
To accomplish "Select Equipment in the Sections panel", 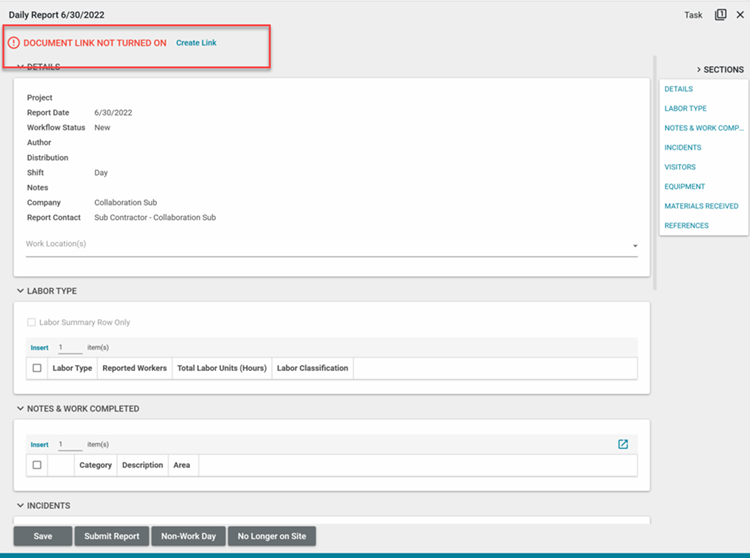I will [684, 186].
